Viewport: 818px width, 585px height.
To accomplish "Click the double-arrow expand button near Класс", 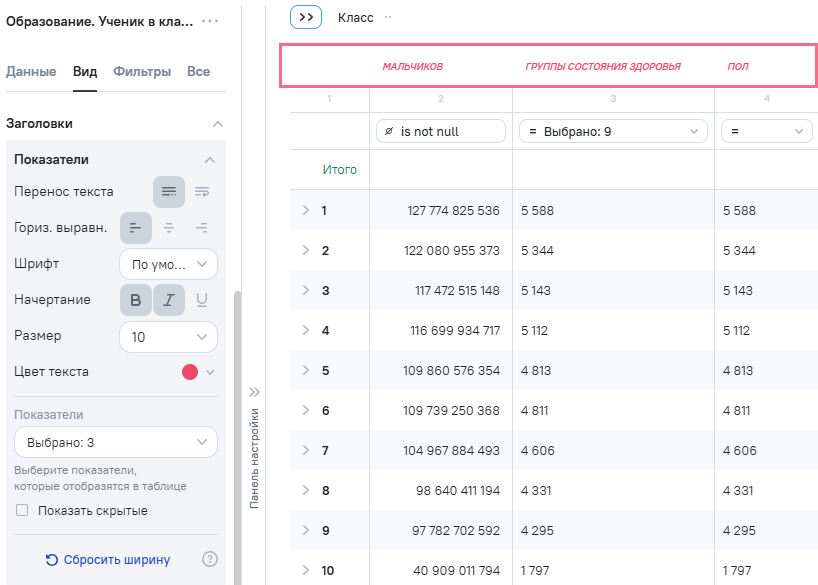I will (306, 17).
